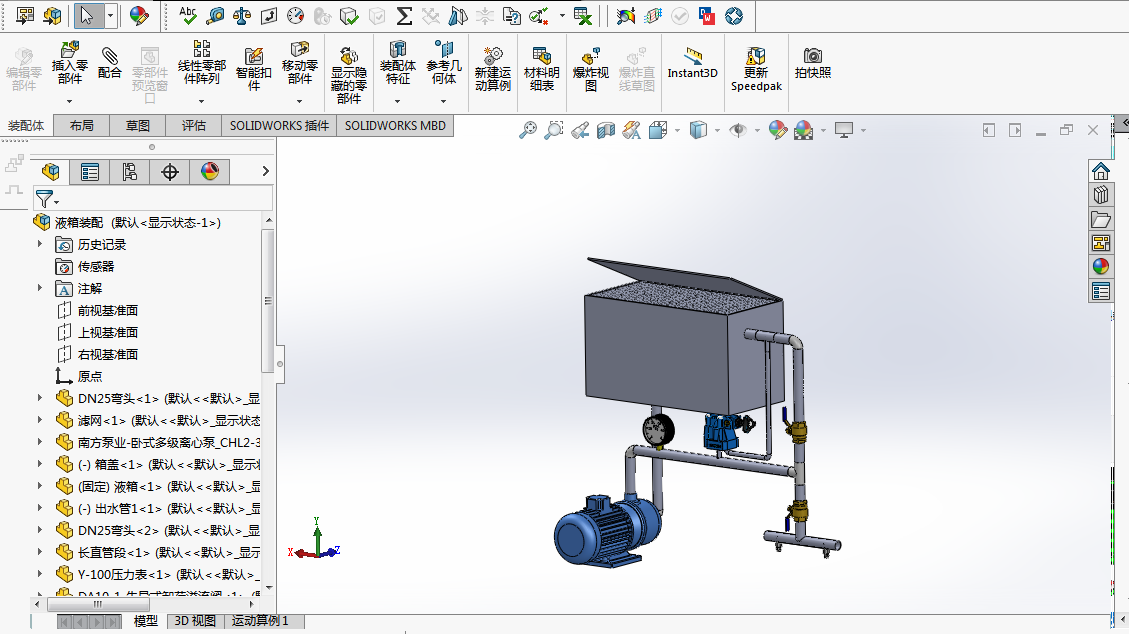Switch to the 评估 tab

pyautogui.click(x=194, y=126)
